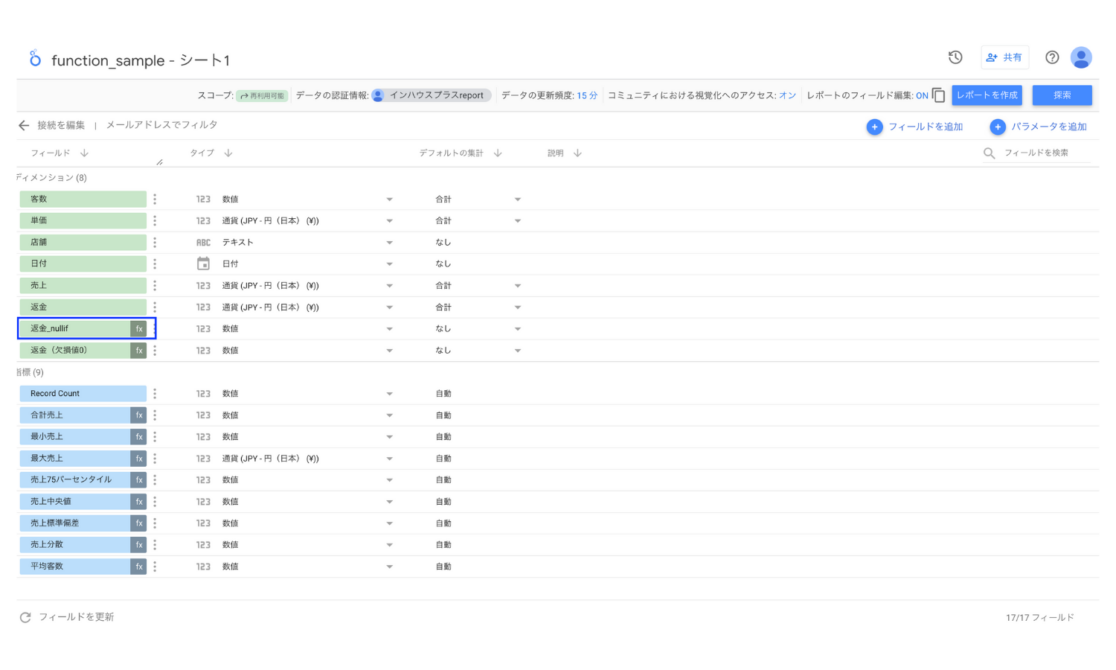Screen dimensions: 1116x670
Task: Open the 合計 aggregation dropdown for 単価
Action: tap(517, 220)
